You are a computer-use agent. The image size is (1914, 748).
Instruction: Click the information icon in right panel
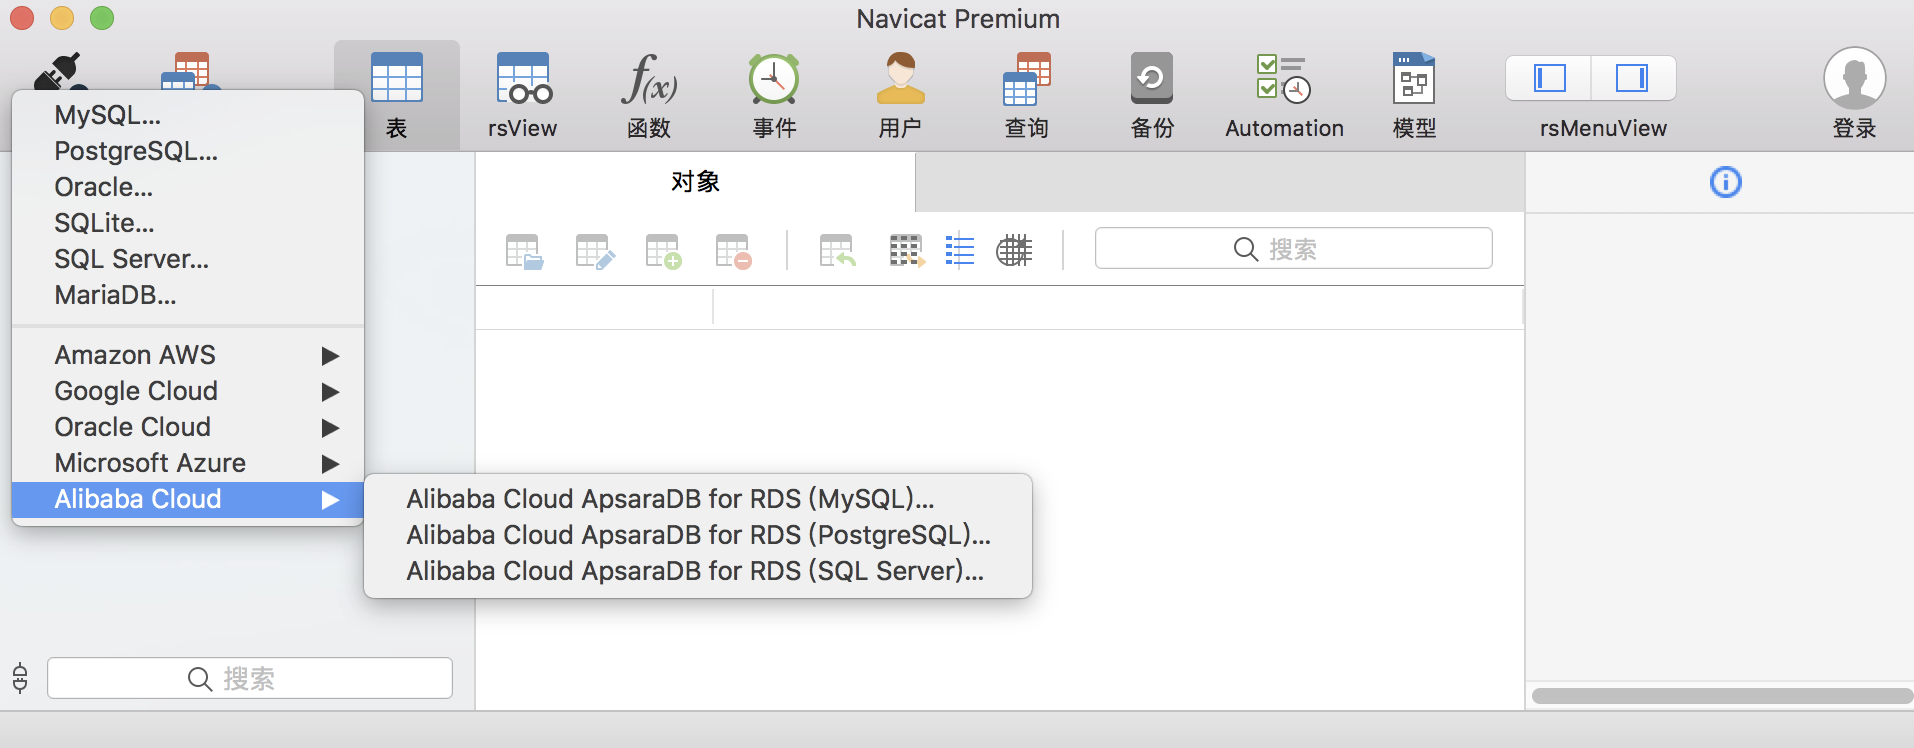1726,182
